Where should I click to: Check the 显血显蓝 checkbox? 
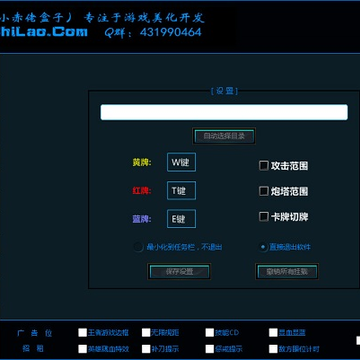273,332
